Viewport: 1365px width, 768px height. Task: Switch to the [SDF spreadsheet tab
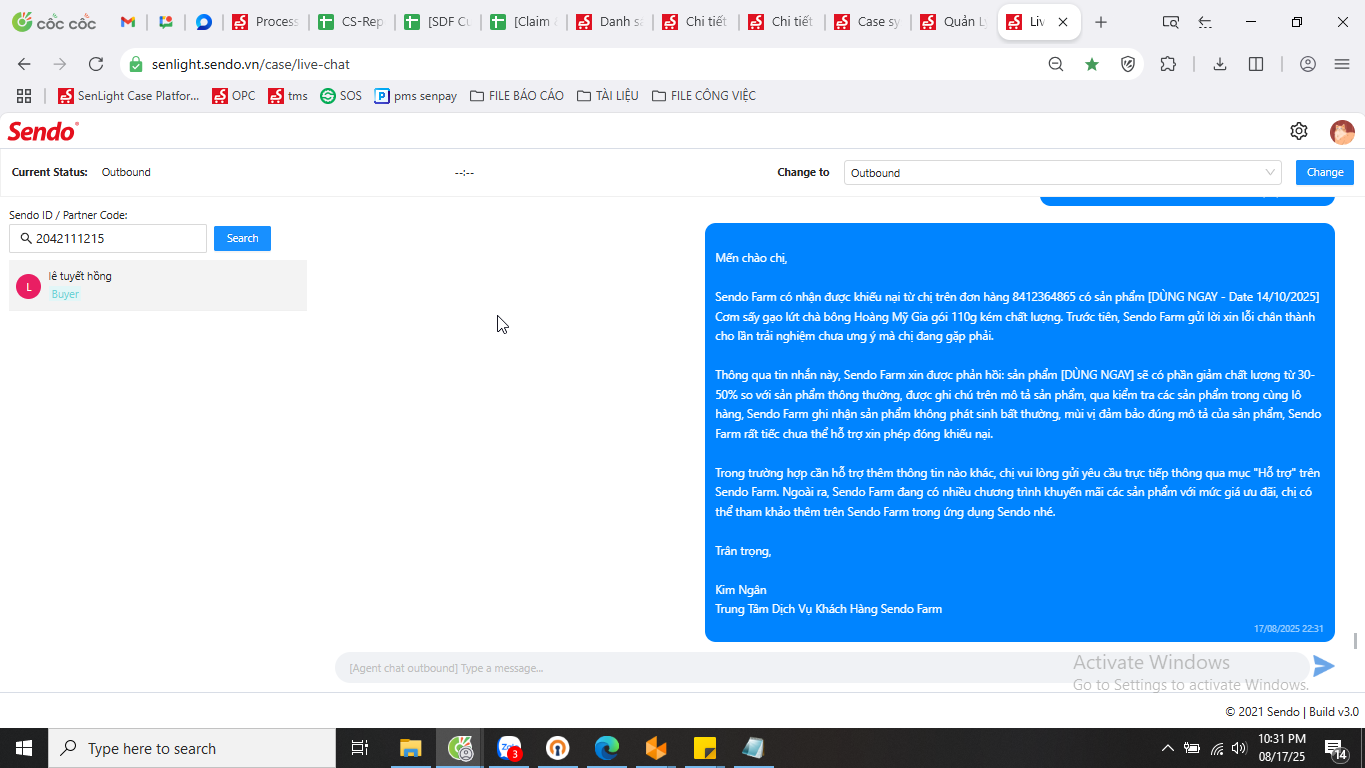coord(437,22)
